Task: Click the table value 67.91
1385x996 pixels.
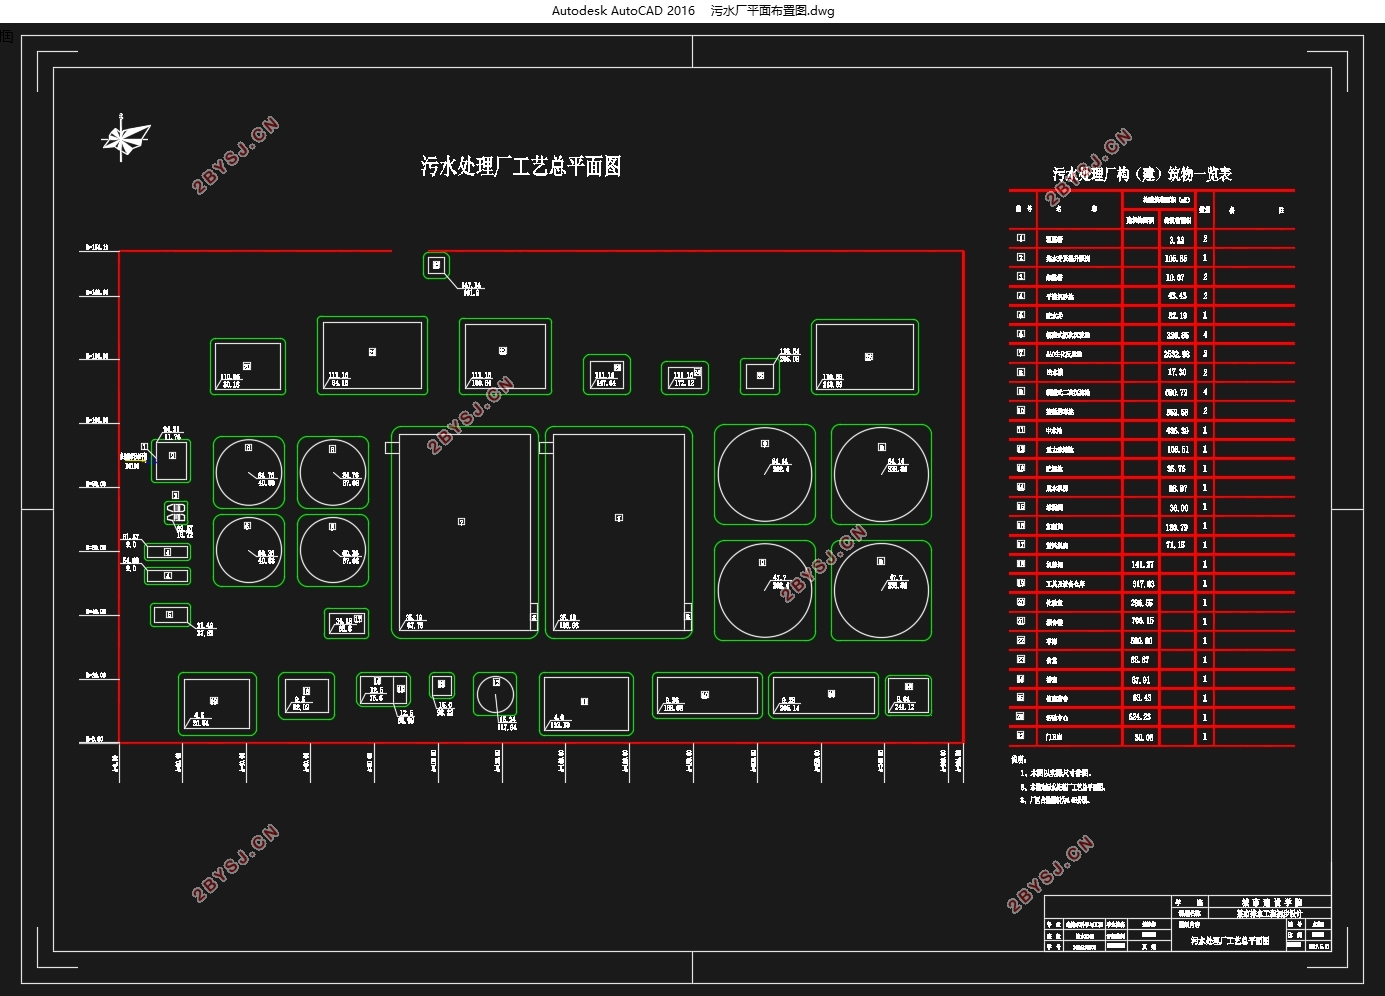Action: [x=1141, y=680]
